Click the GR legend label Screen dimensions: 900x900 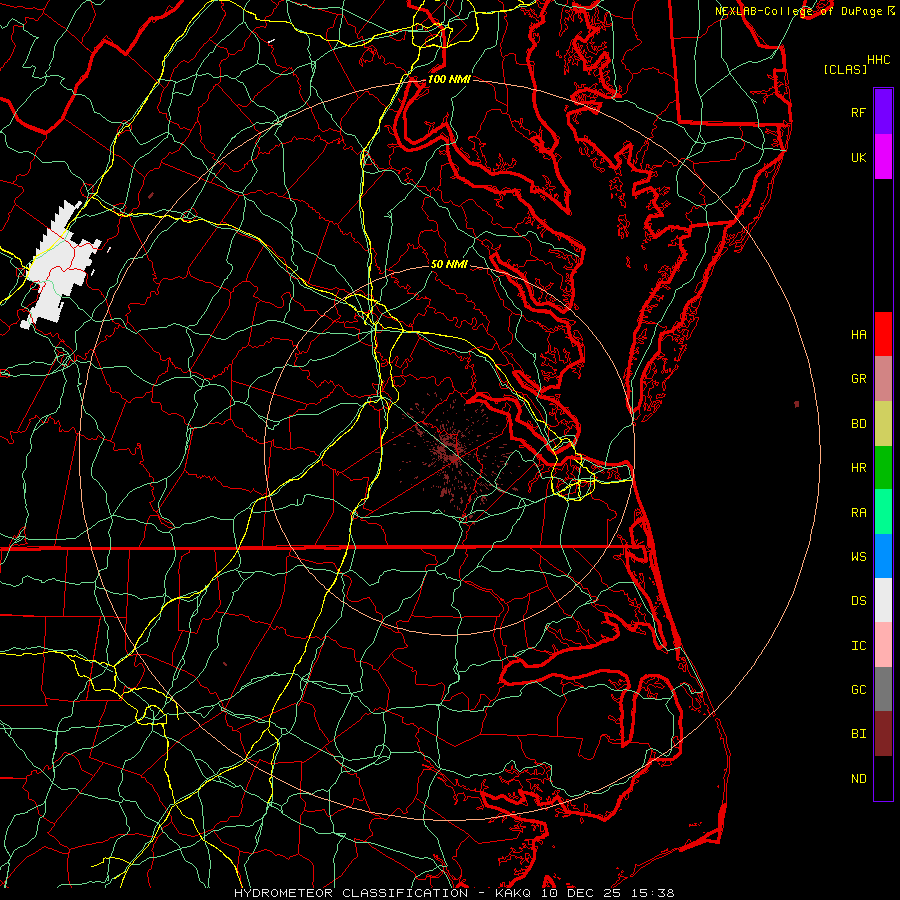(858, 379)
